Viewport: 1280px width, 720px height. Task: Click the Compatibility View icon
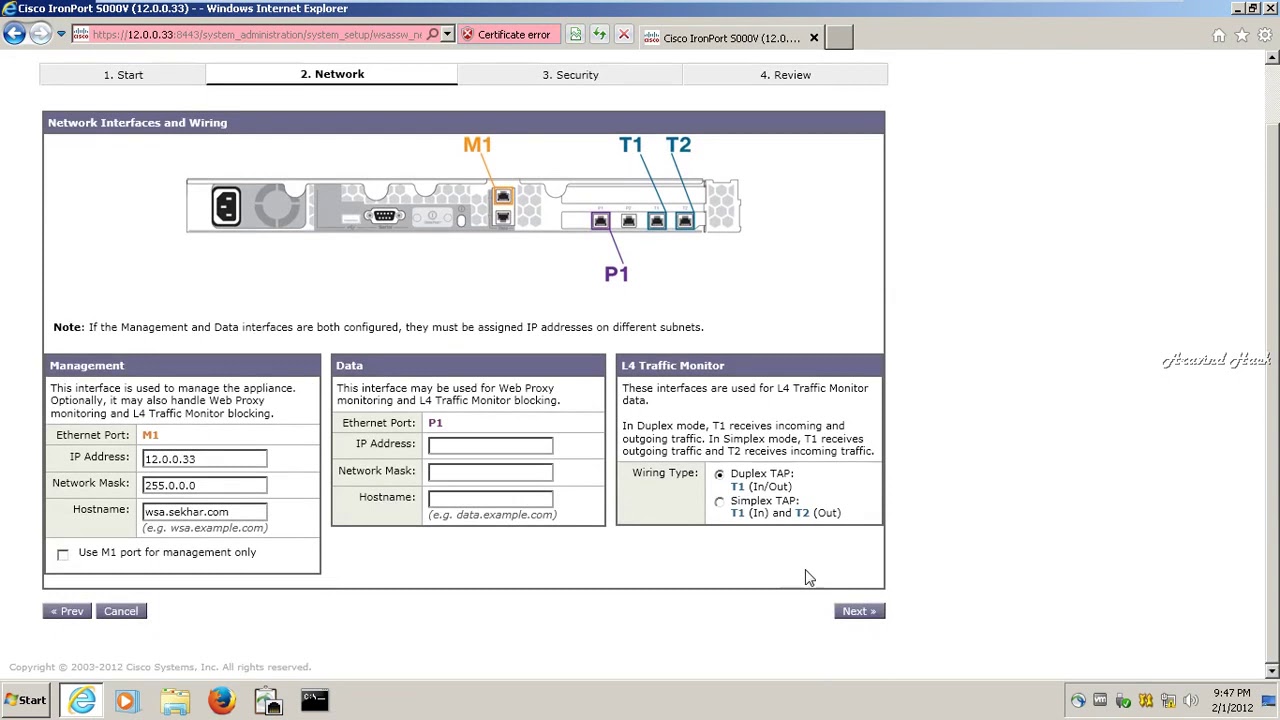[576, 35]
